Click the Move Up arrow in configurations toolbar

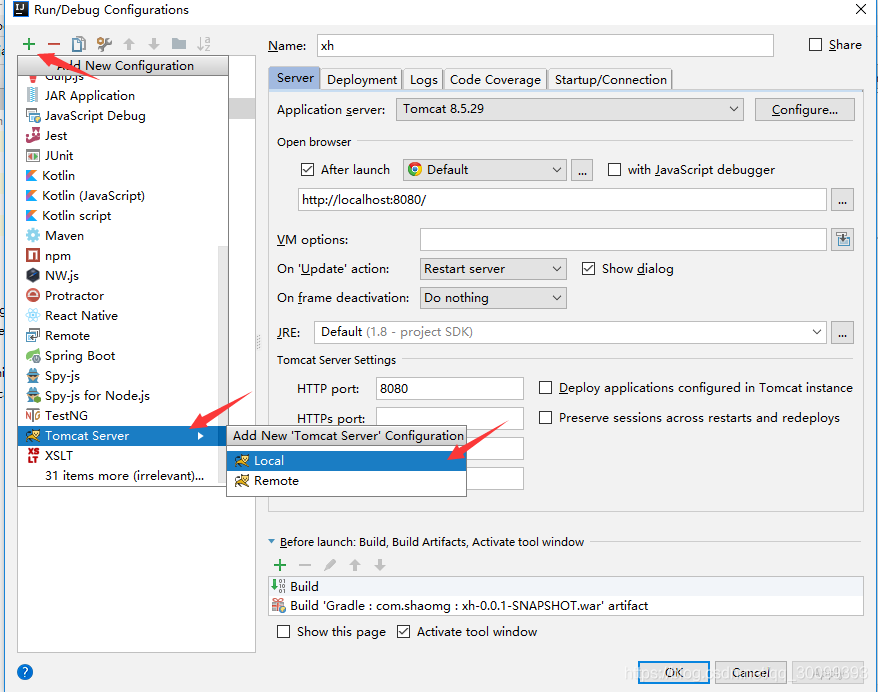(x=129, y=44)
